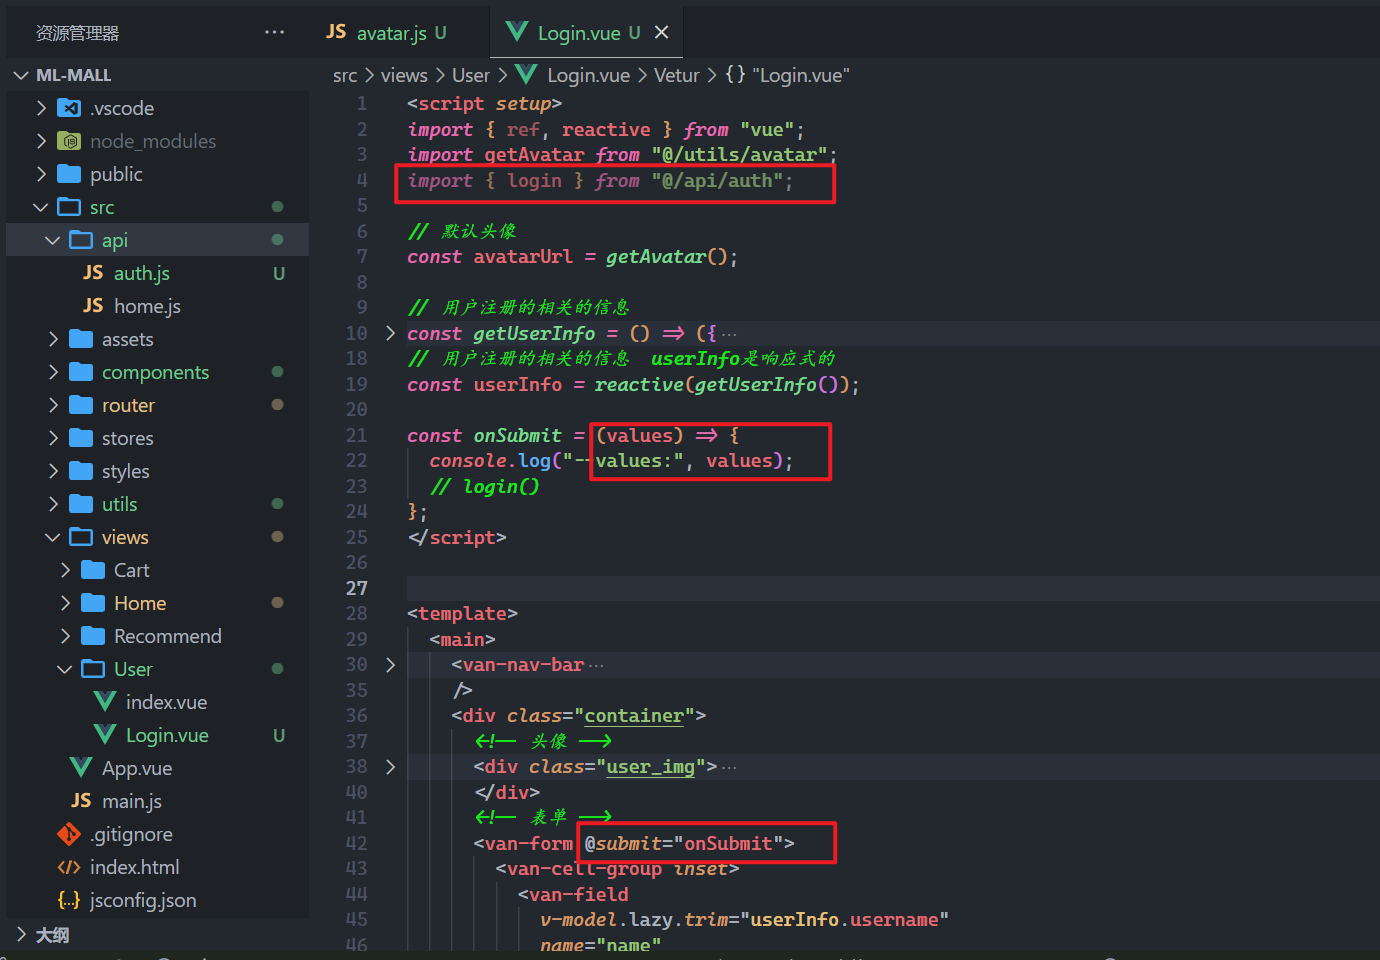
Task: Expand the Home folder
Action: click(65, 603)
